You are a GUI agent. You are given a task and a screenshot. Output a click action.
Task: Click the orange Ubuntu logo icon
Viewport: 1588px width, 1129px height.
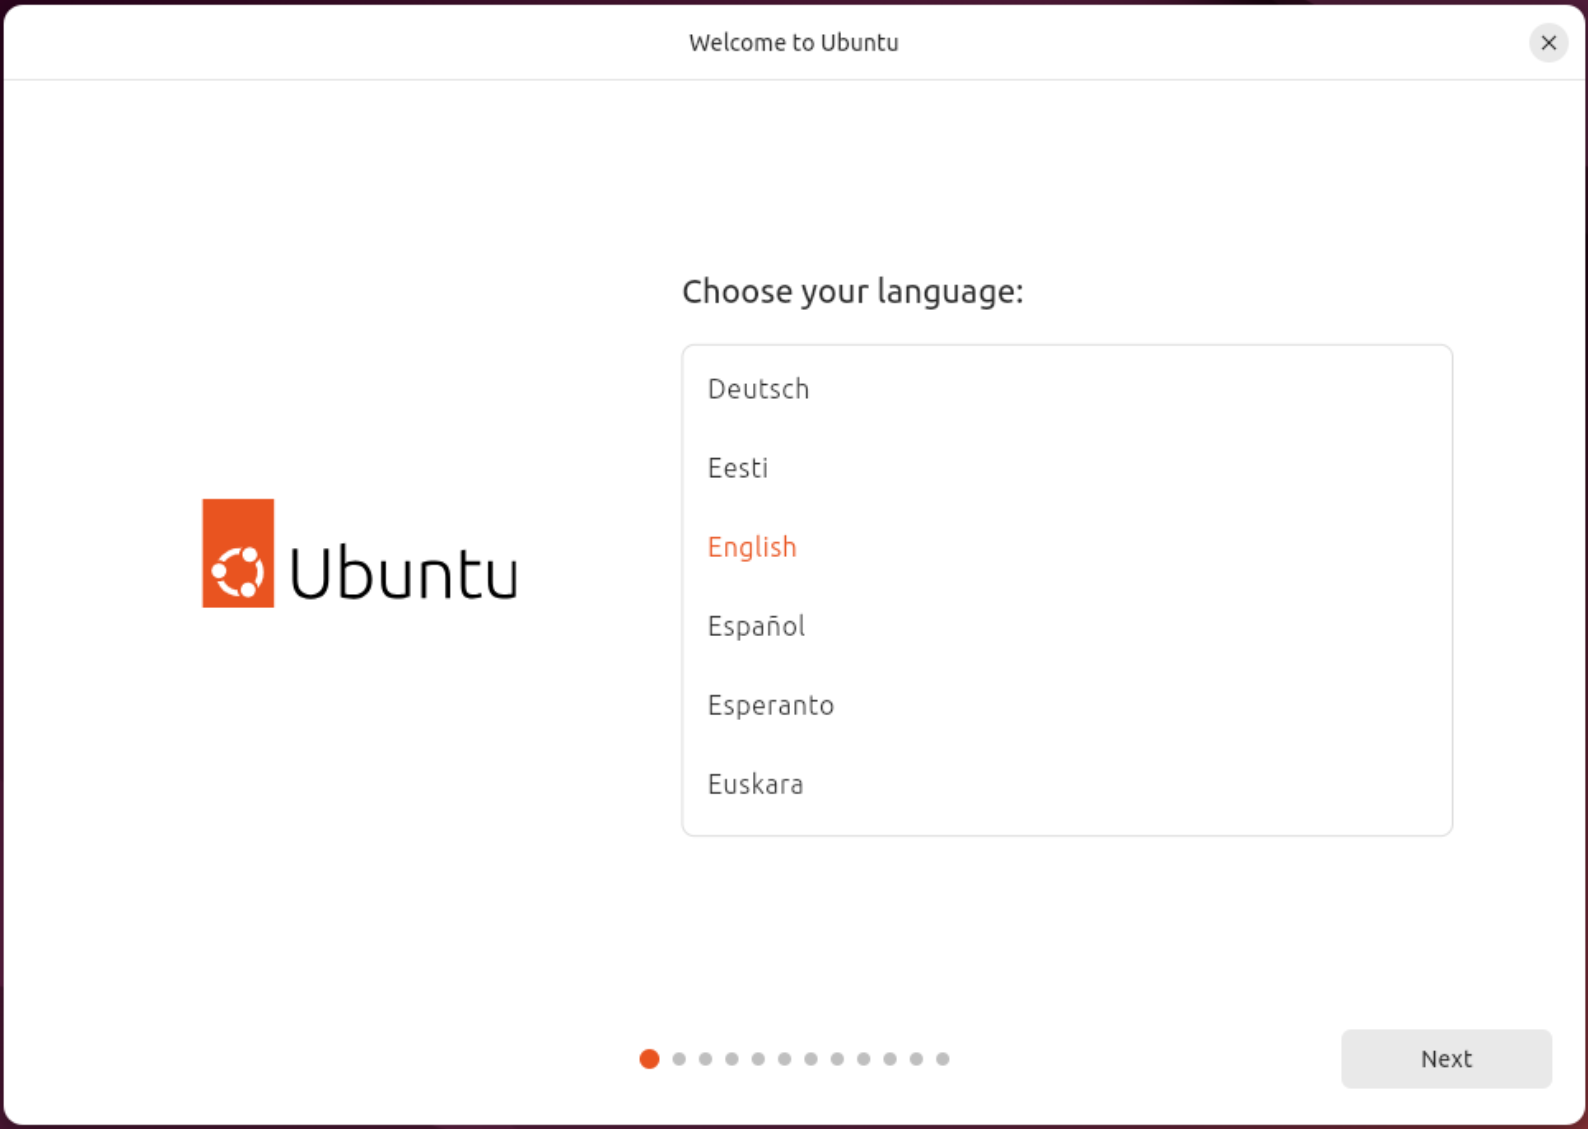click(238, 553)
